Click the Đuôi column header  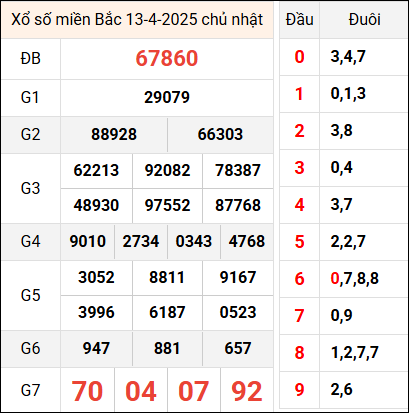coord(364,19)
